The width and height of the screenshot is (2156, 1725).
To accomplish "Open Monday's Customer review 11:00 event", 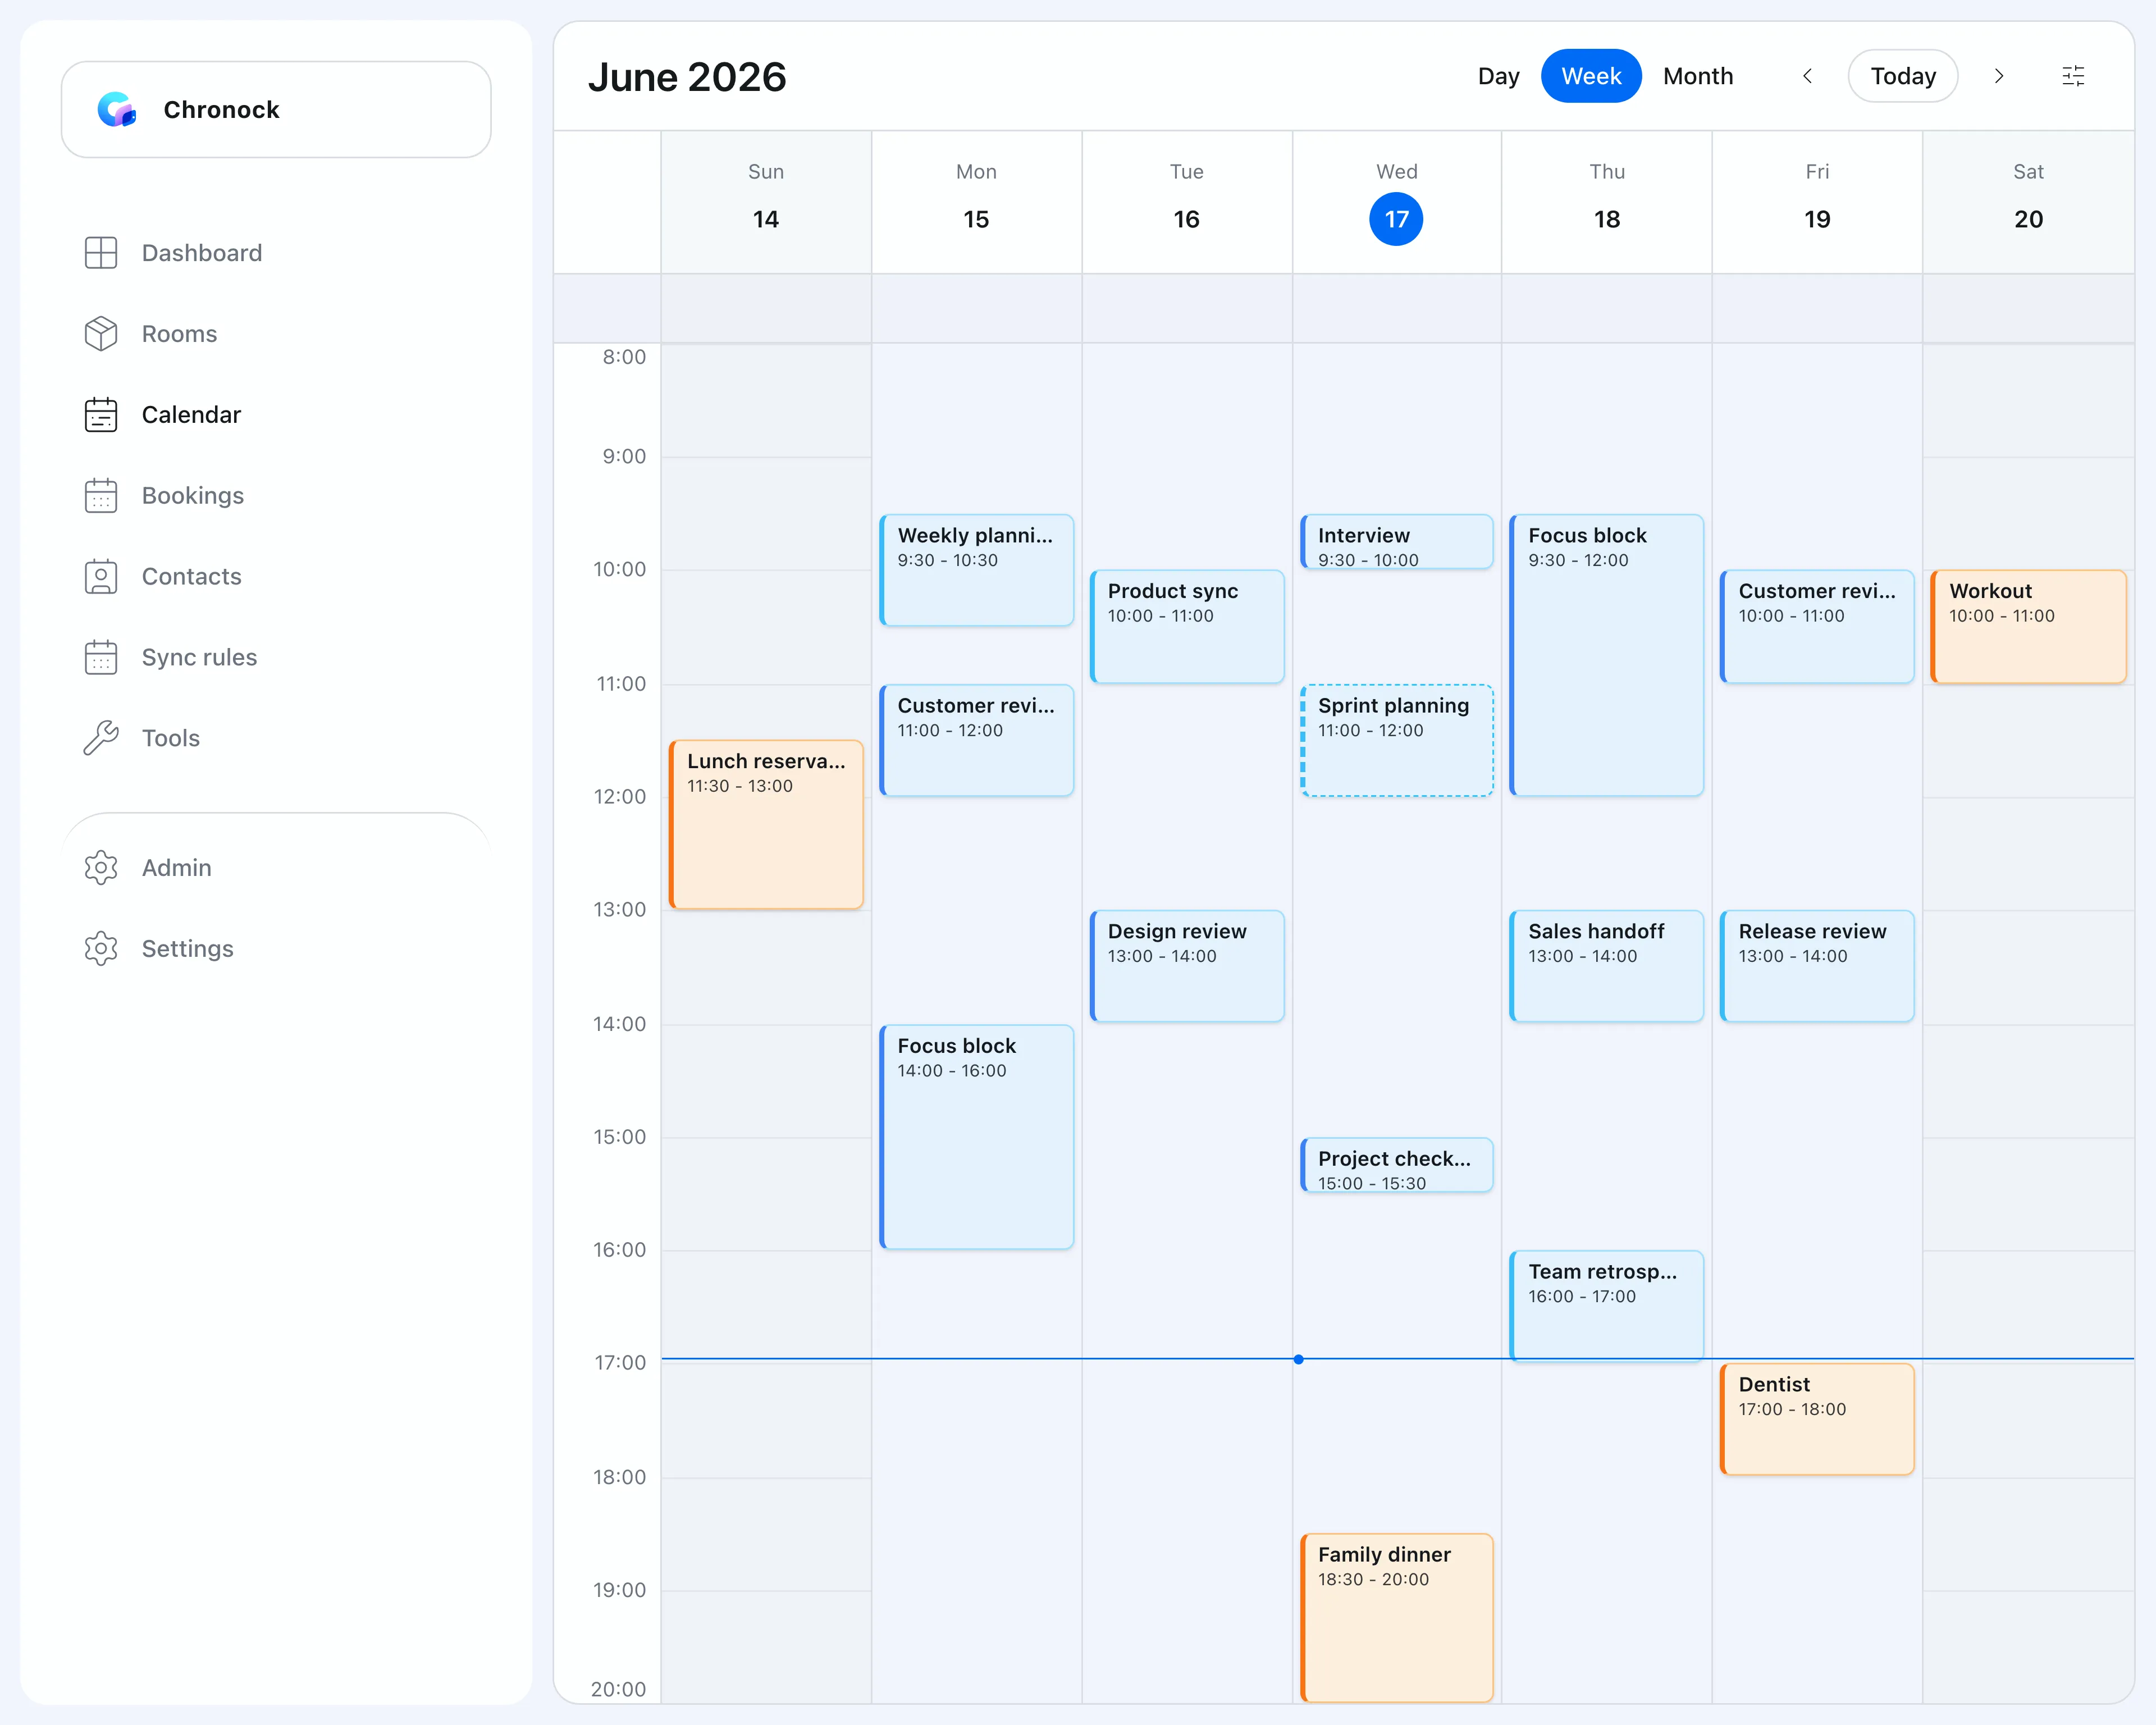I will coord(976,740).
